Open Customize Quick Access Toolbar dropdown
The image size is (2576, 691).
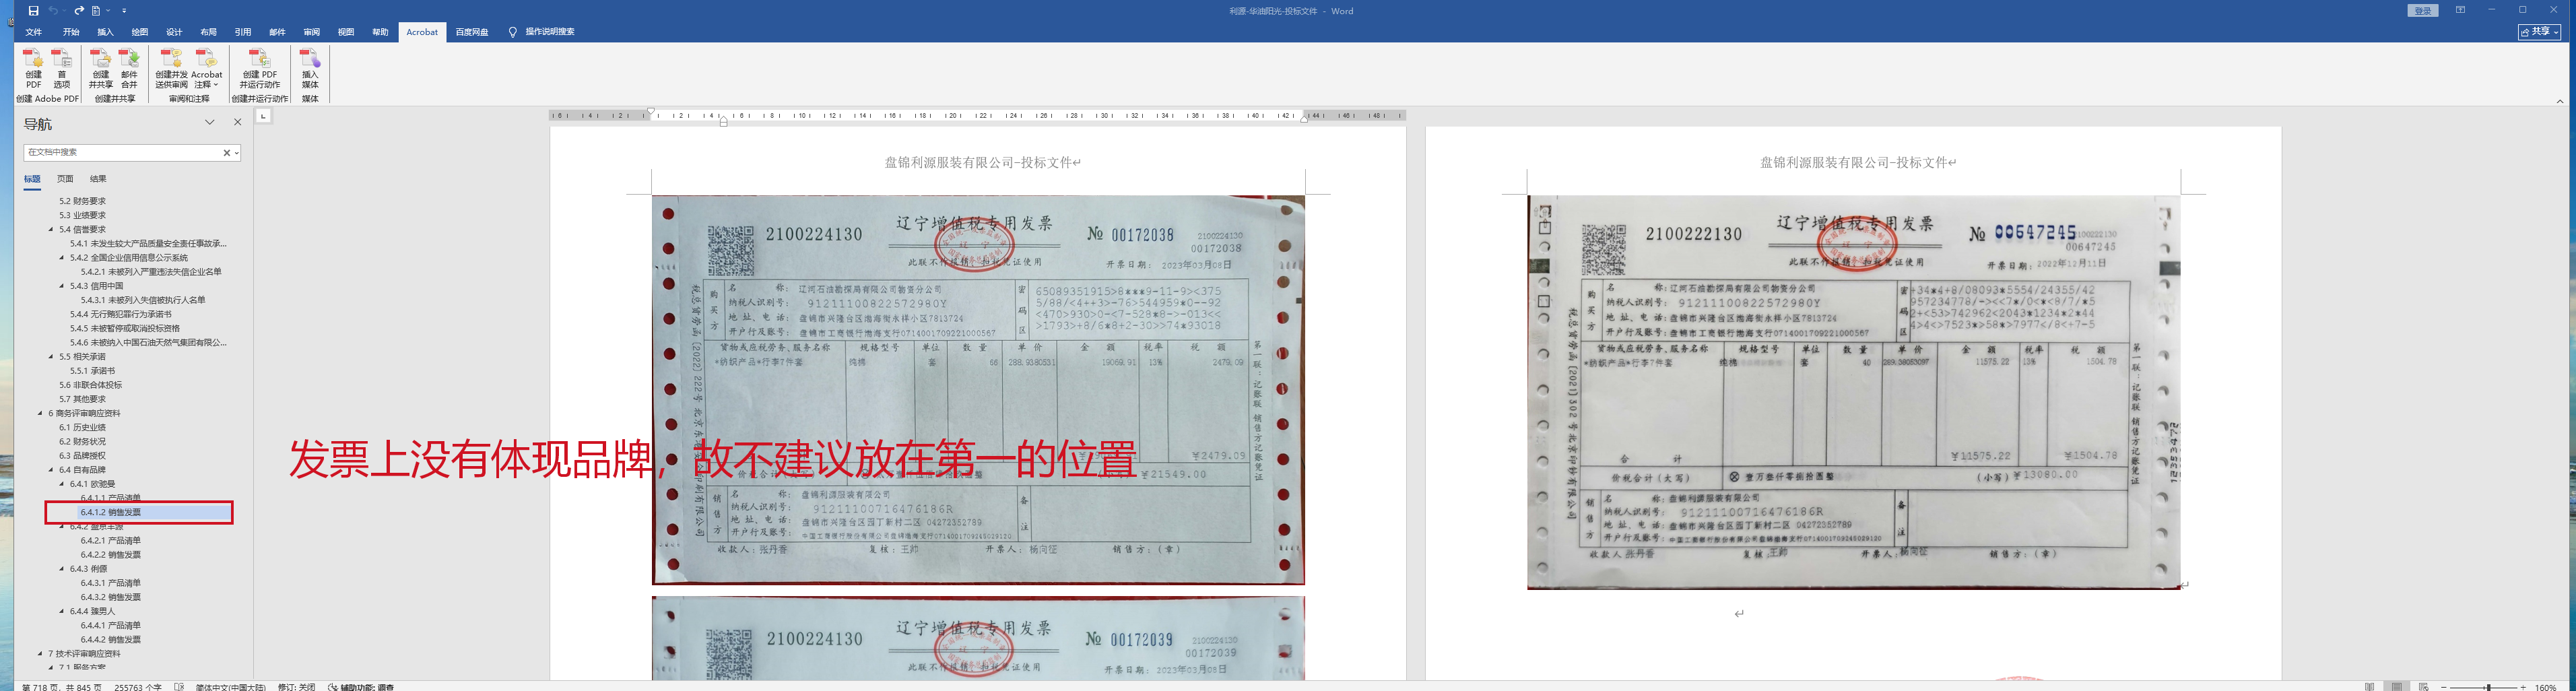pyautogui.click(x=124, y=11)
